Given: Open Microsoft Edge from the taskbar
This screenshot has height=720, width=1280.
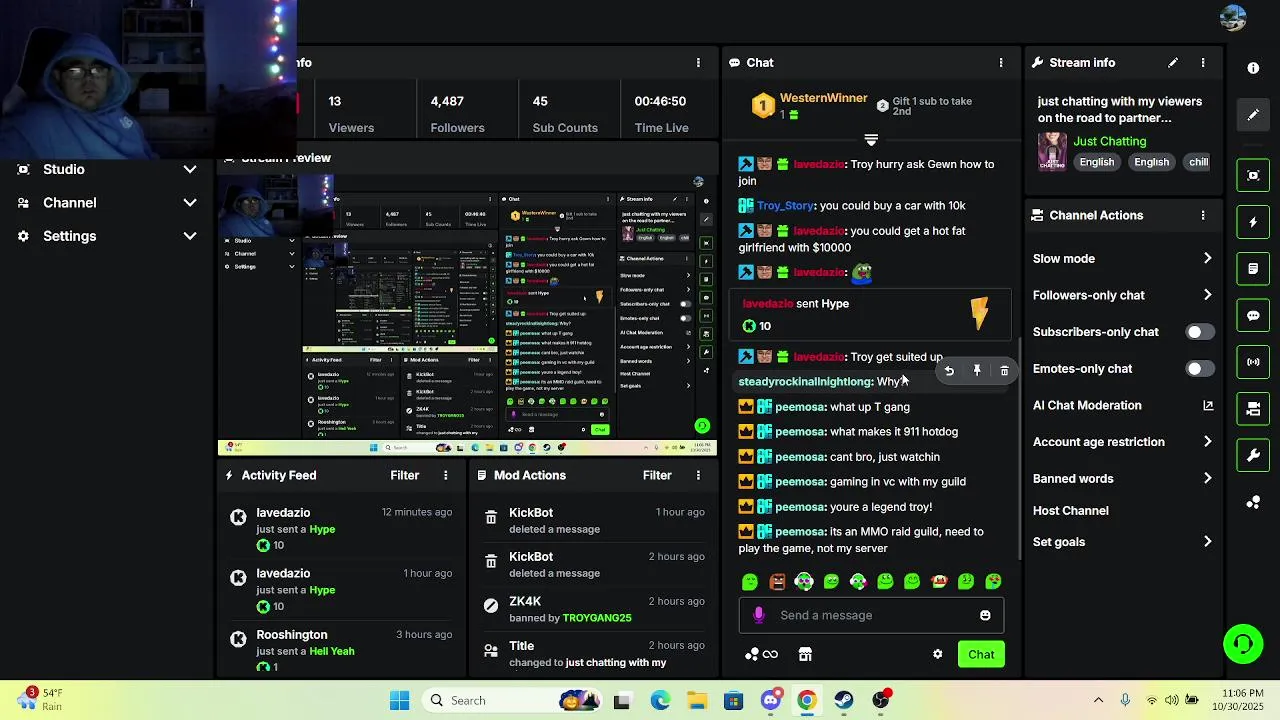Looking at the screenshot, I should (x=660, y=700).
